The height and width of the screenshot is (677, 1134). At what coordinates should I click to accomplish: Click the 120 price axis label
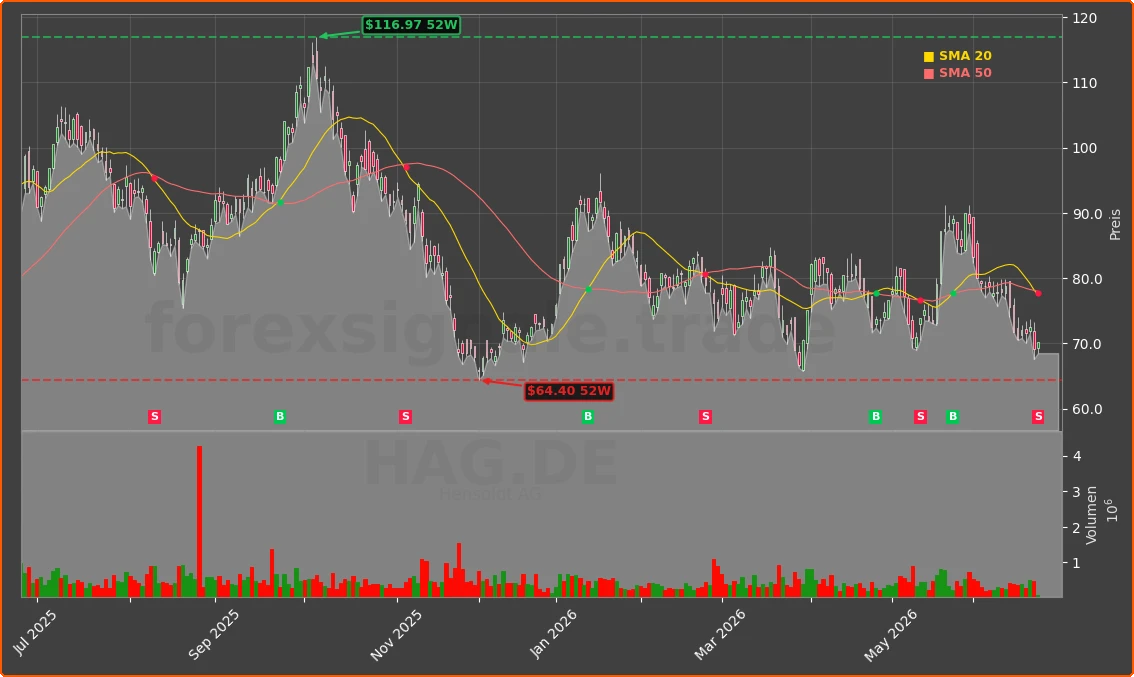1085,18
